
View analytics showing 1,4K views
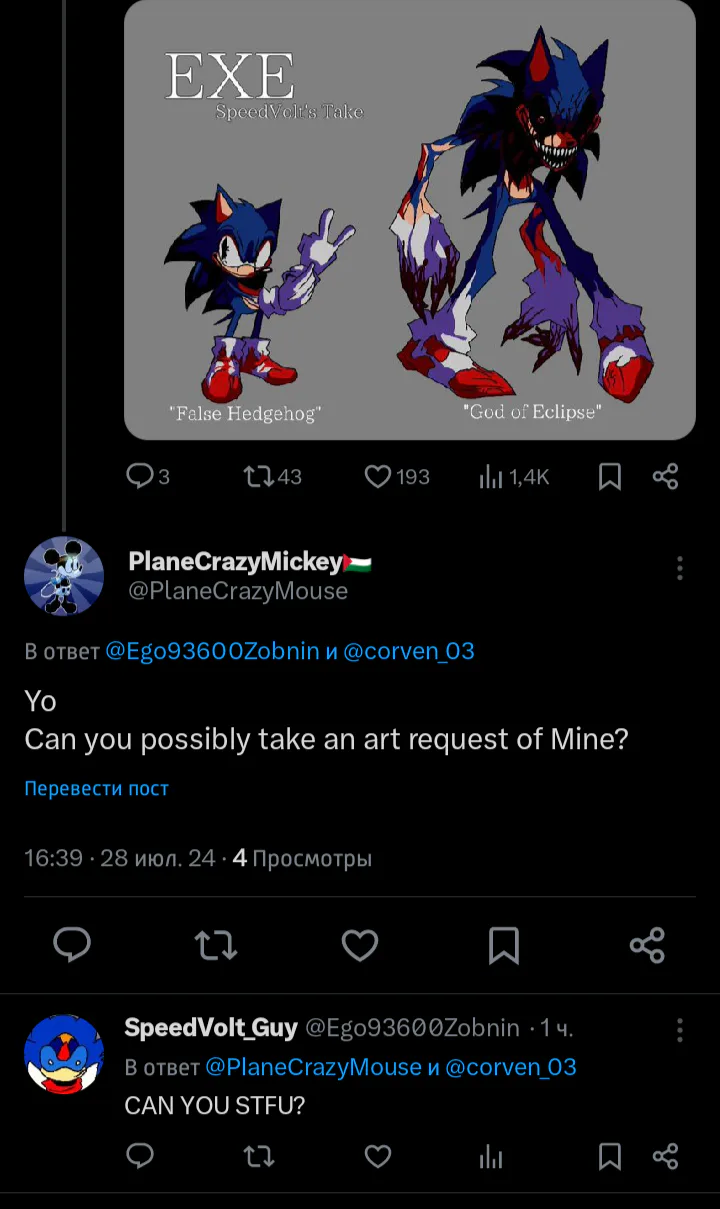(x=491, y=477)
